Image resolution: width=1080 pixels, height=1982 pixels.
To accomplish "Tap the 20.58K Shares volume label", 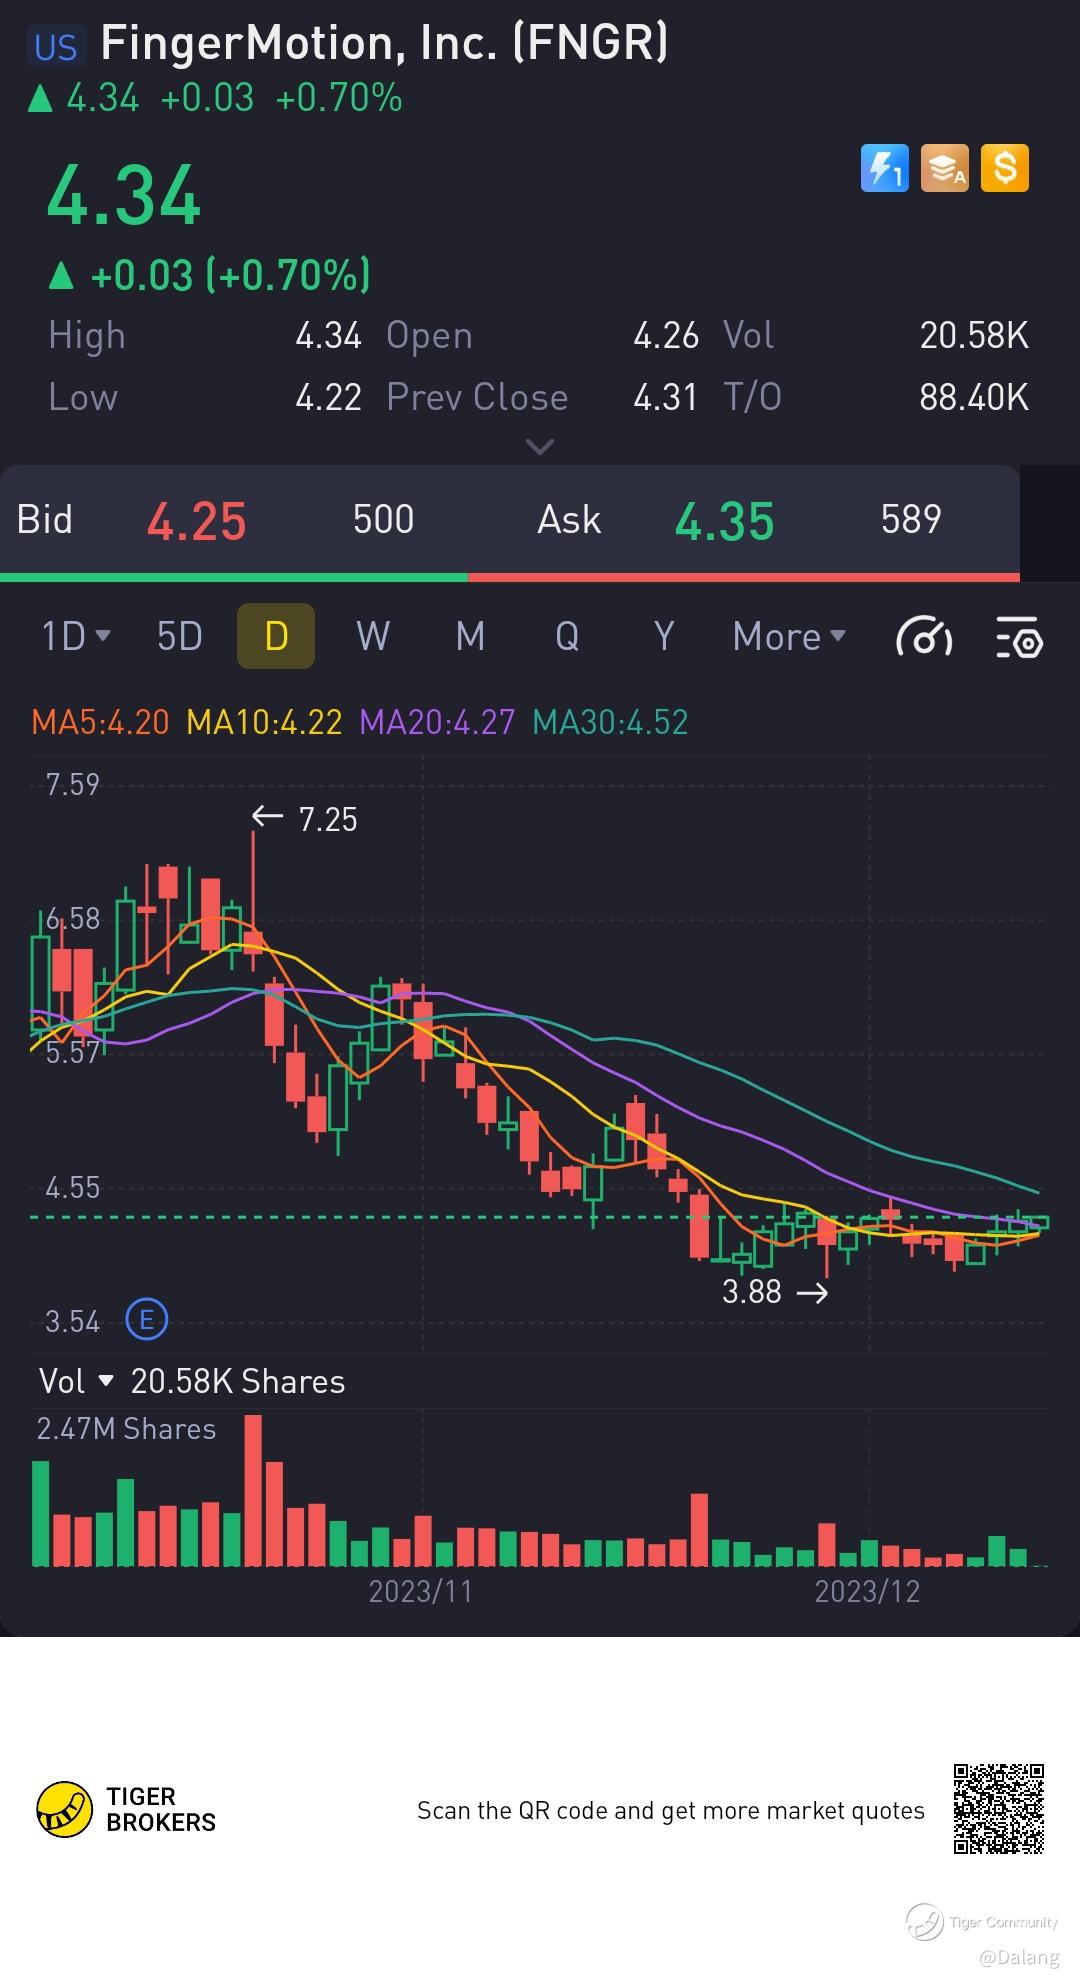I will tap(238, 1381).
